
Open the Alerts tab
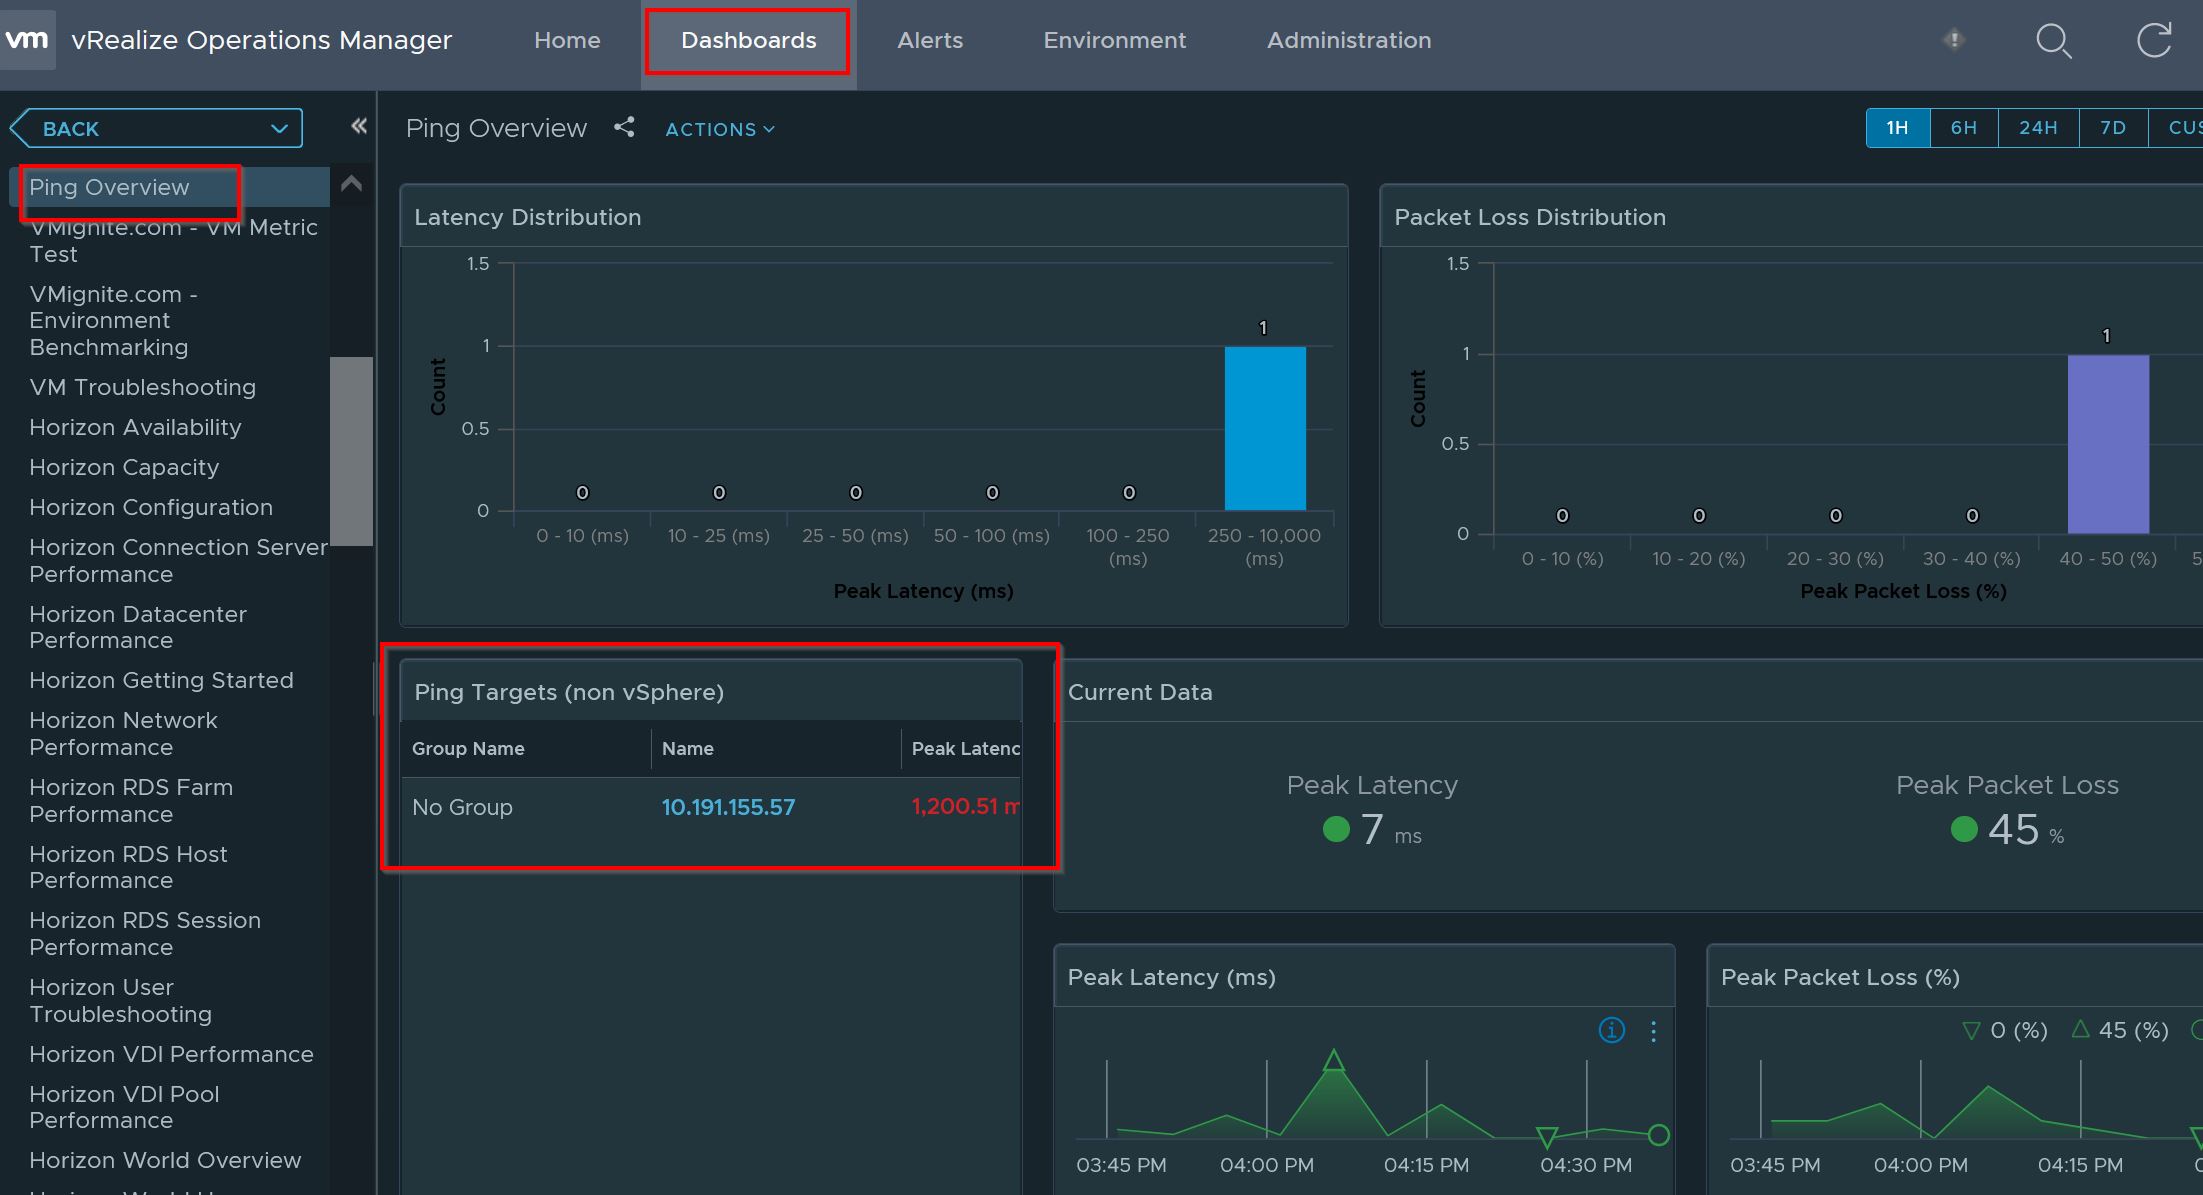(929, 41)
